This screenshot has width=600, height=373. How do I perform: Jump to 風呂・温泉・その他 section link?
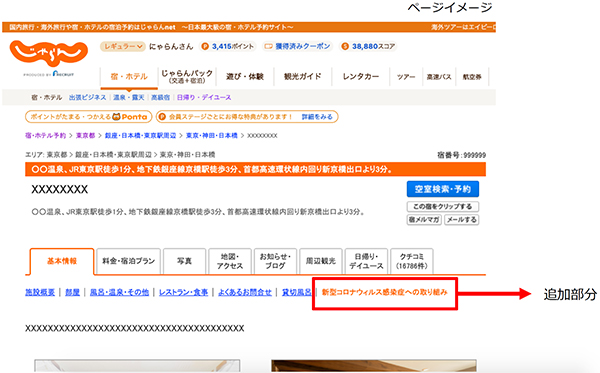pos(119,293)
